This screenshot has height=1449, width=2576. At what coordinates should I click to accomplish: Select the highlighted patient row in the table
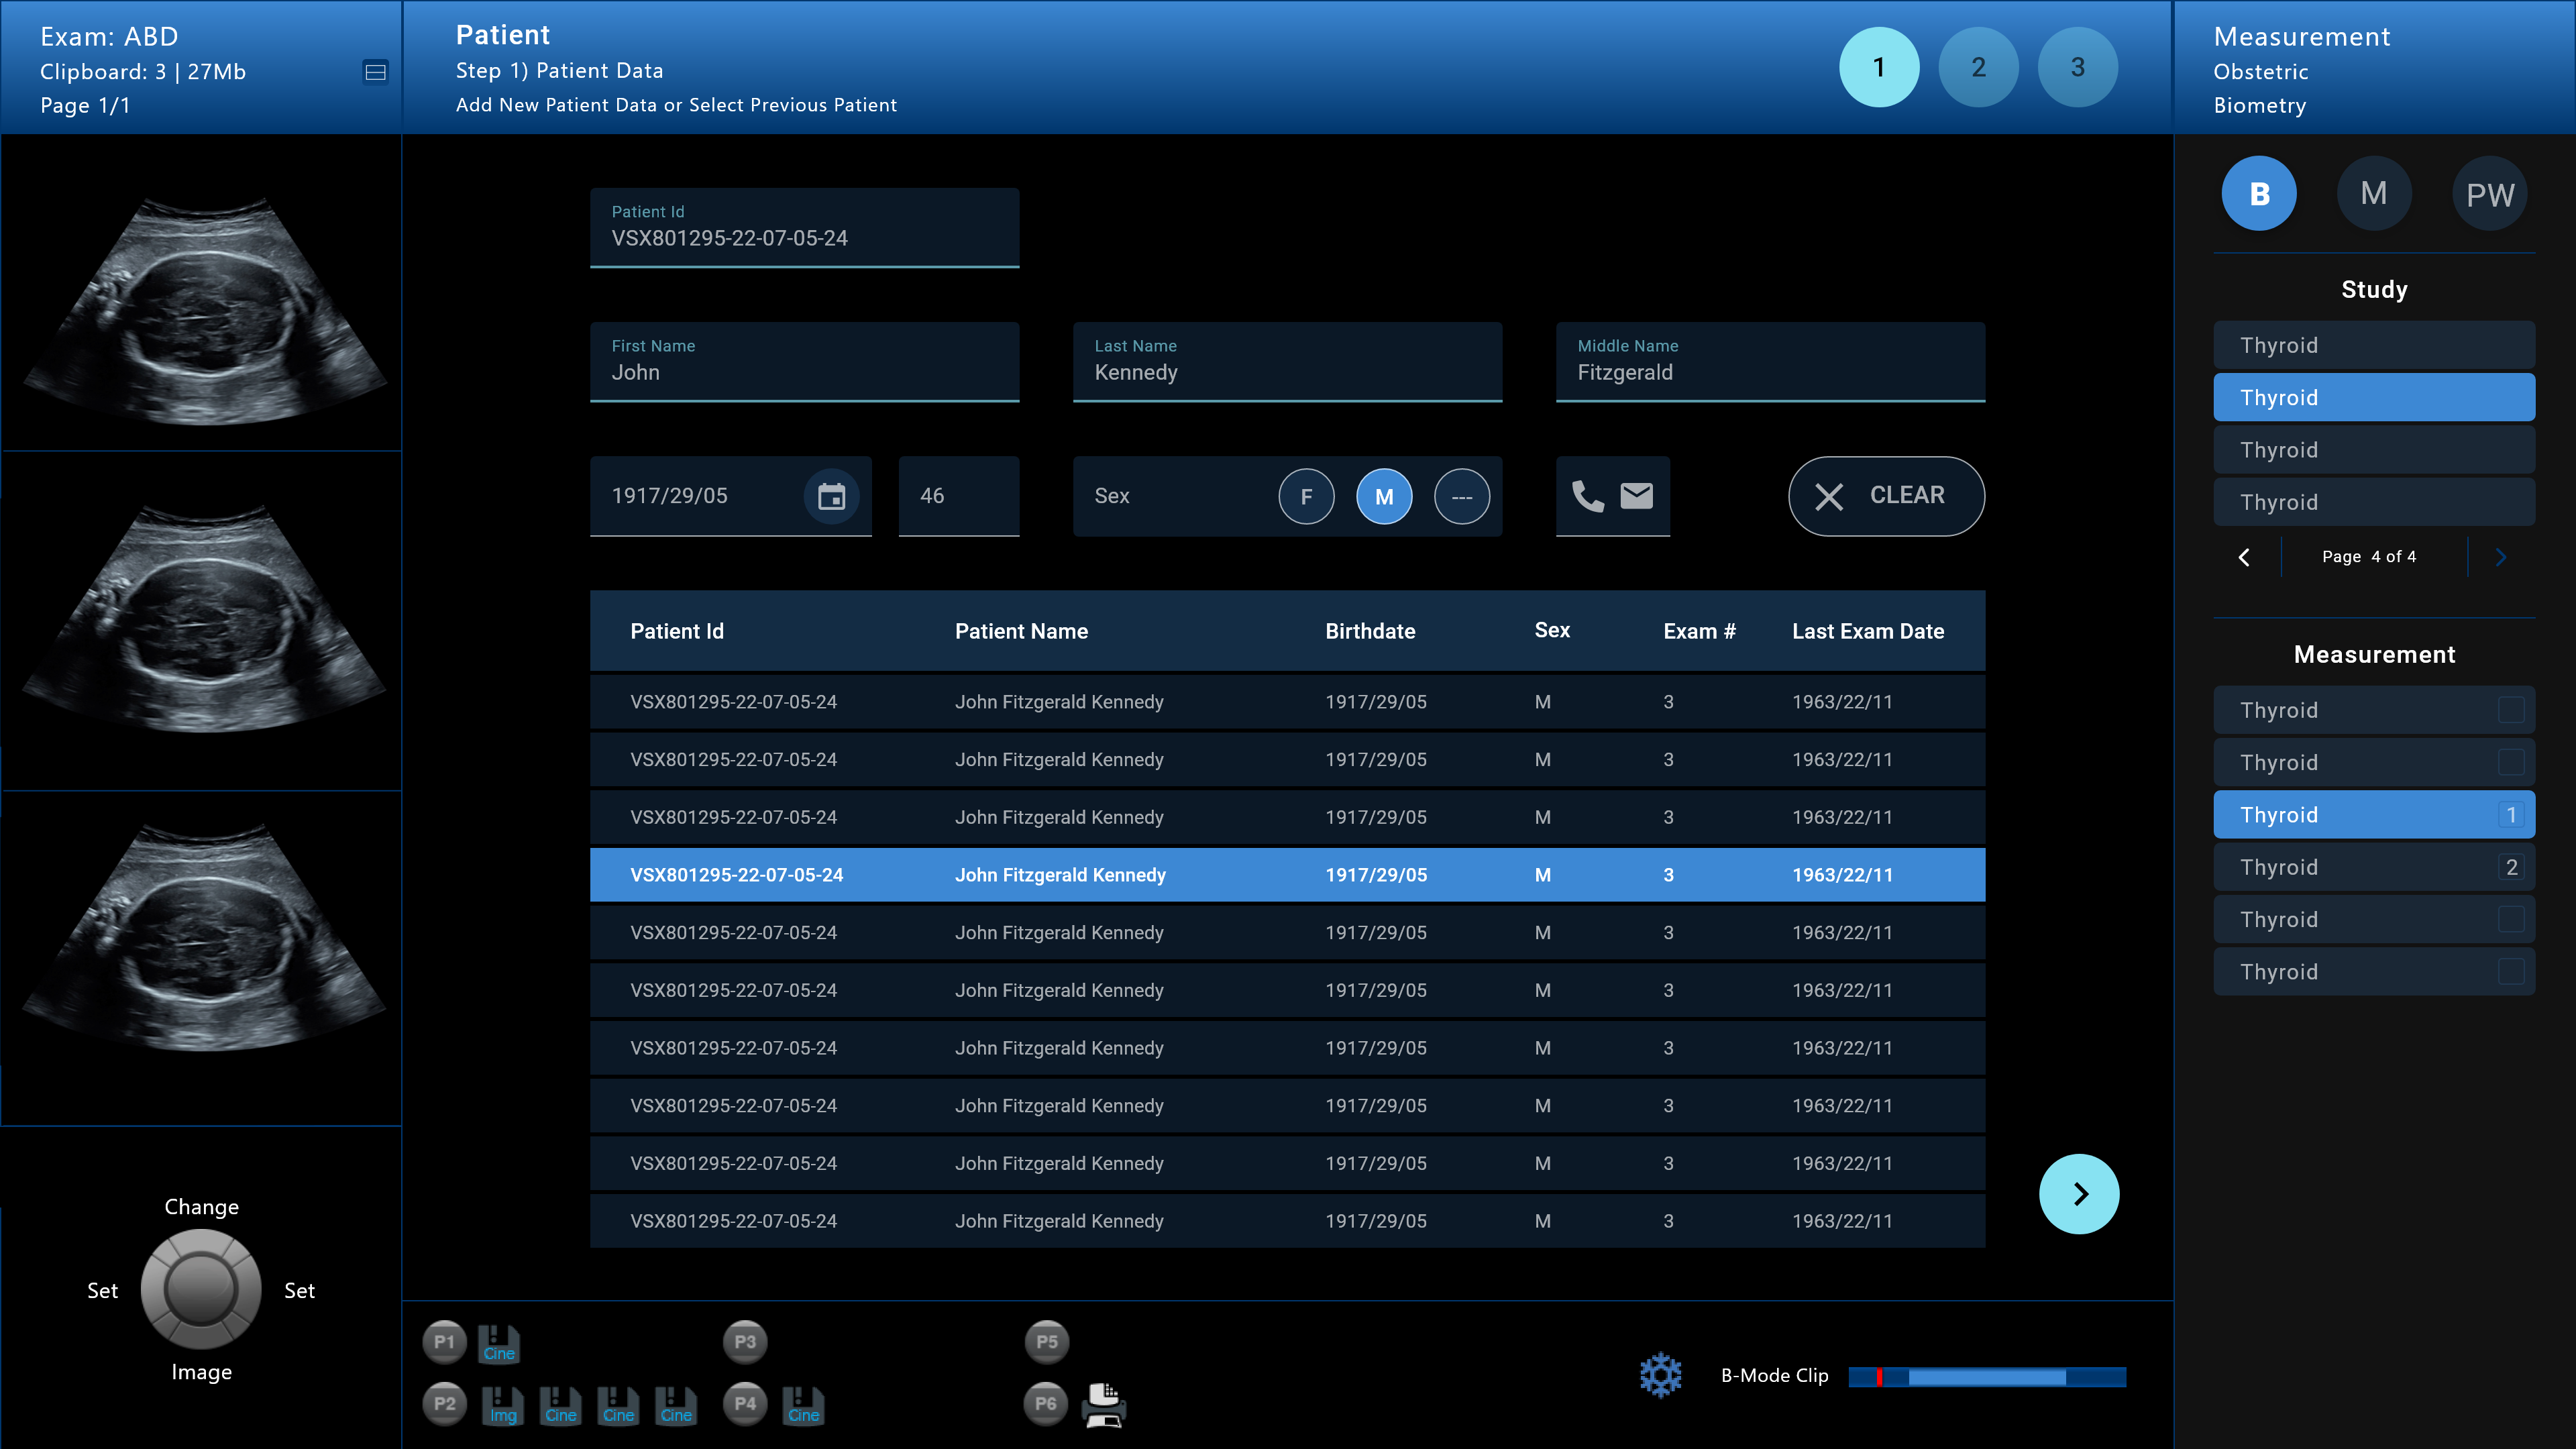pos(1287,875)
